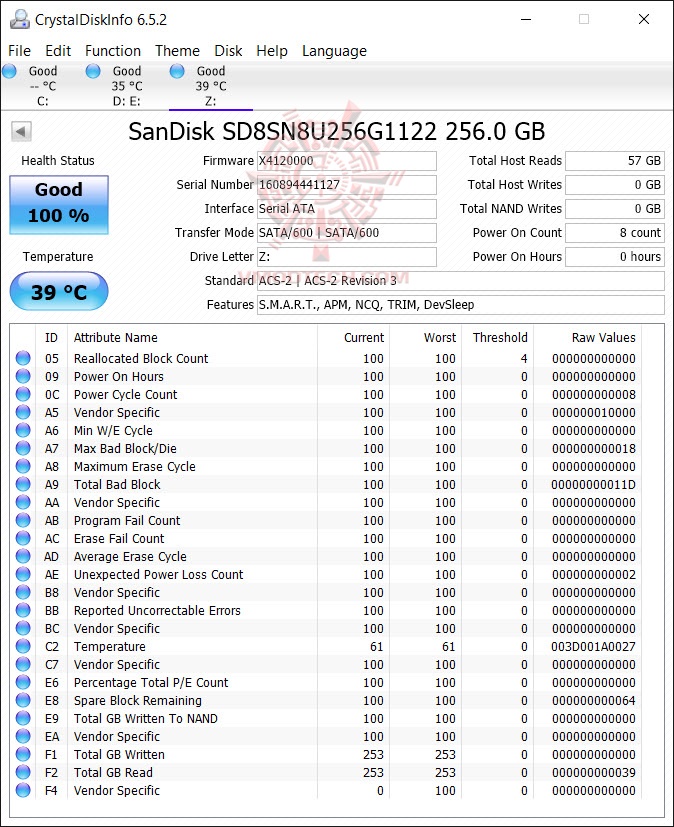Click the blue Good status orb for D: E: drive

[x=93, y=71]
